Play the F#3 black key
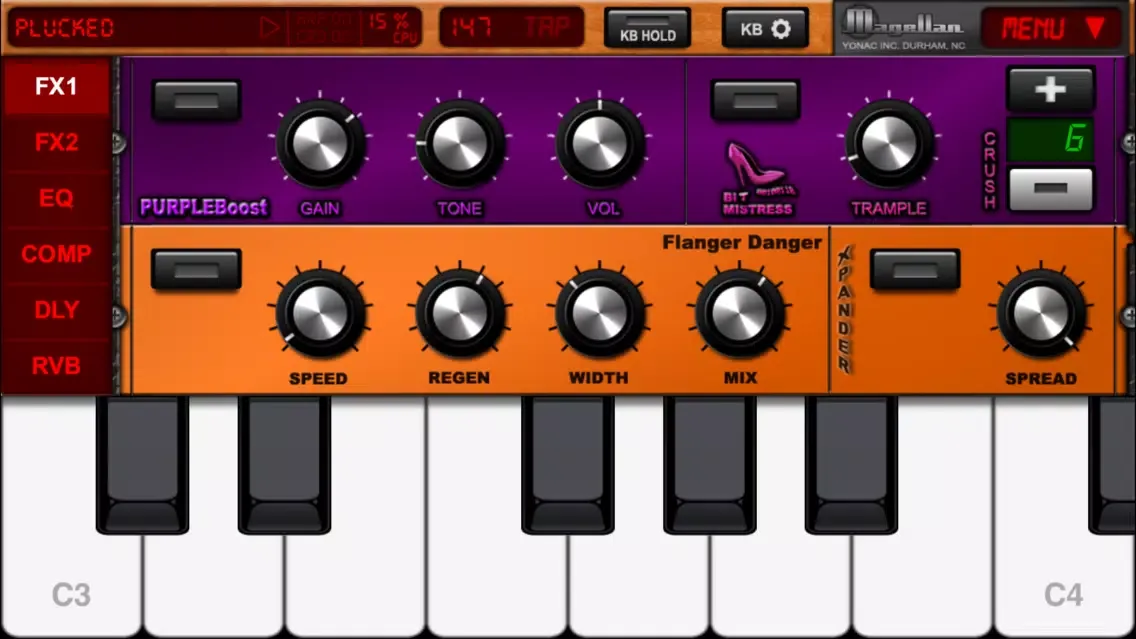 click(568, 464)
